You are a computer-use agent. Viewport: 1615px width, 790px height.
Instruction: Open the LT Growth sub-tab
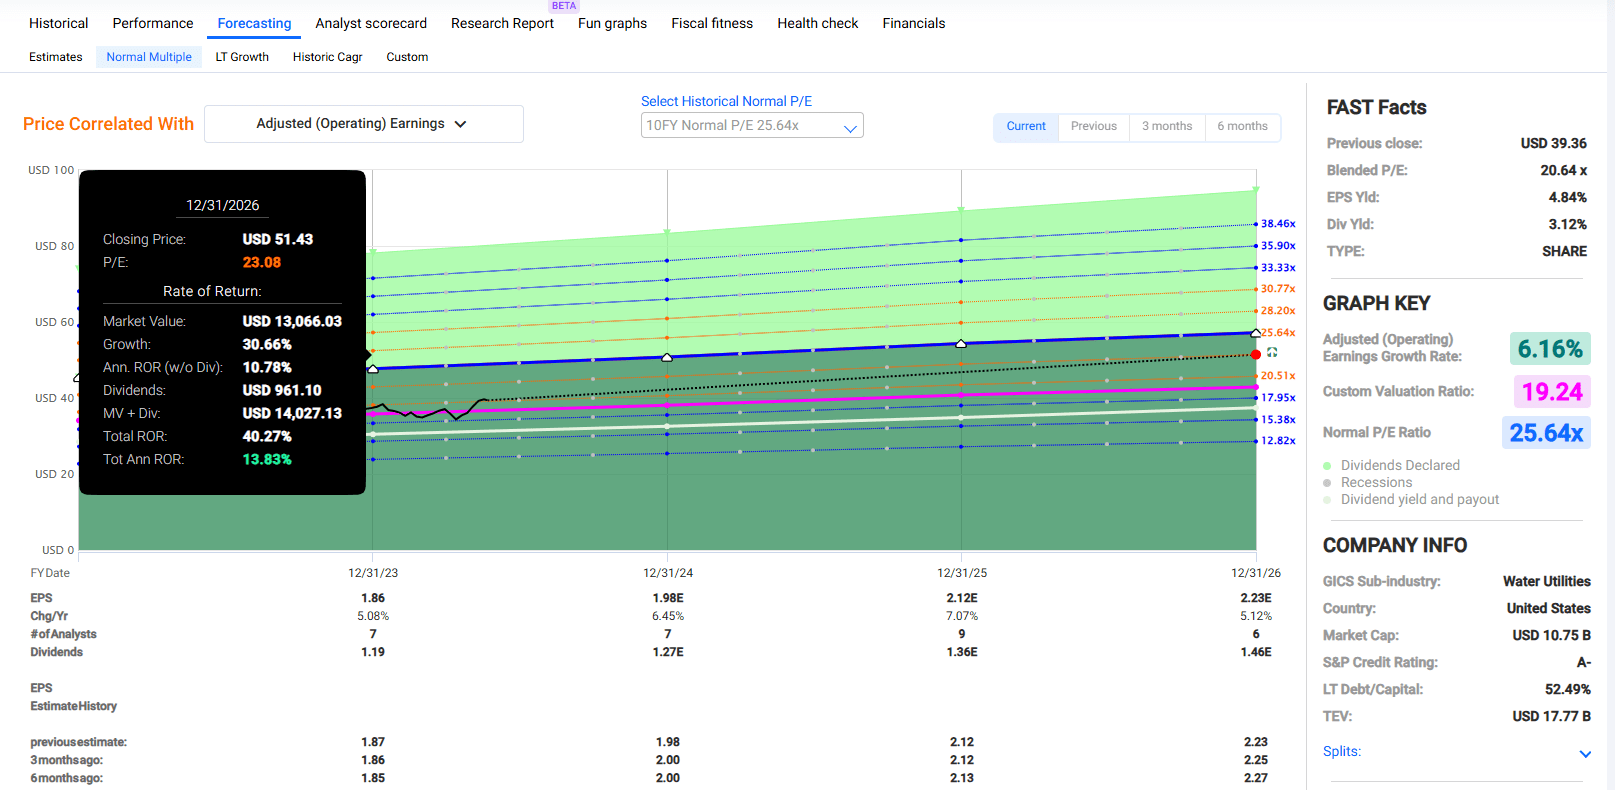tap(242, 57)
